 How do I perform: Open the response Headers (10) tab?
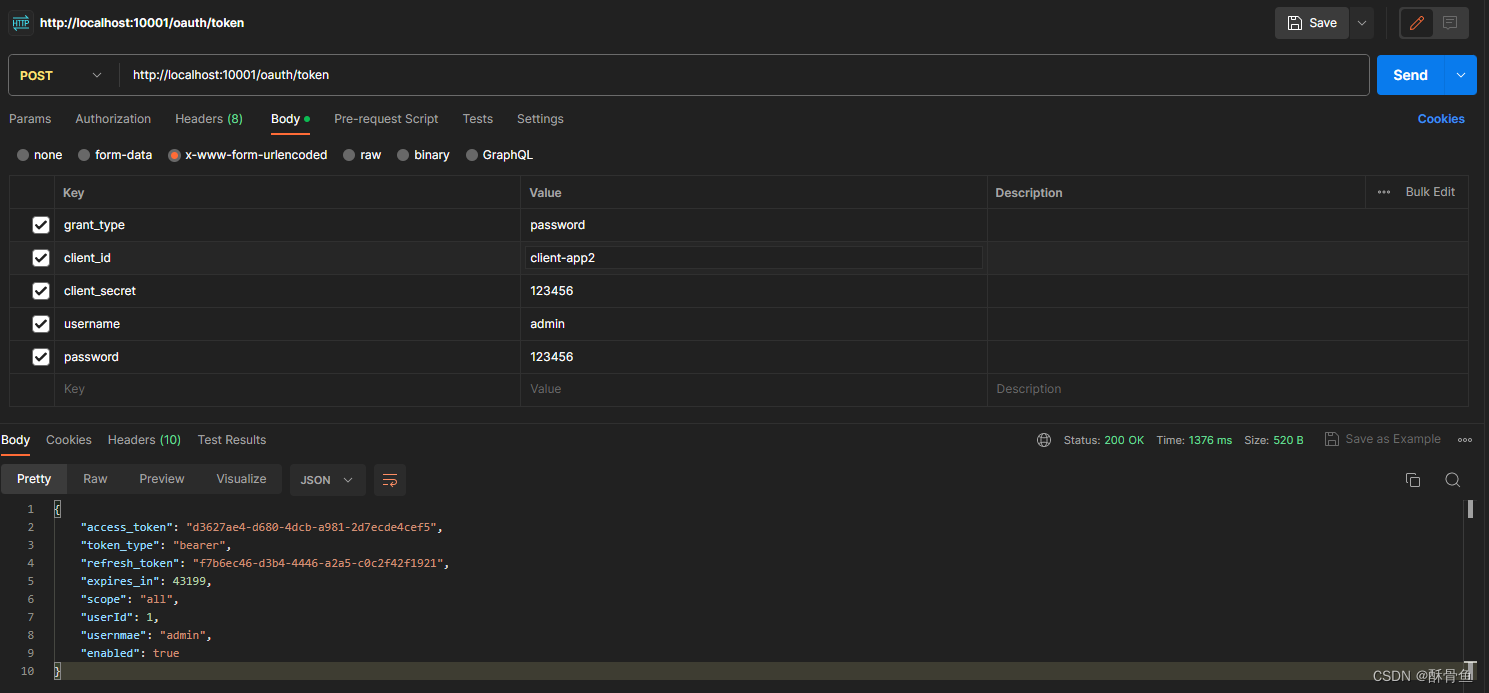pos(144,440)
